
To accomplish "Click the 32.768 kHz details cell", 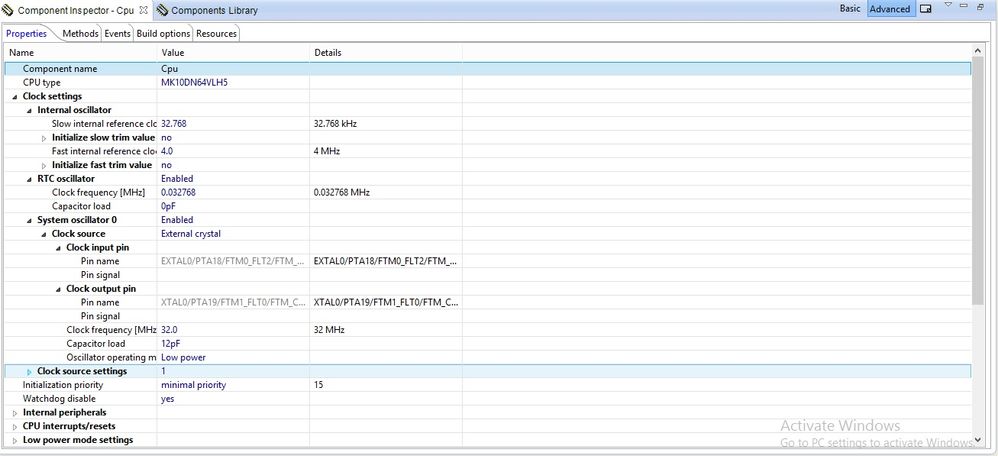I will coord(386,124).
